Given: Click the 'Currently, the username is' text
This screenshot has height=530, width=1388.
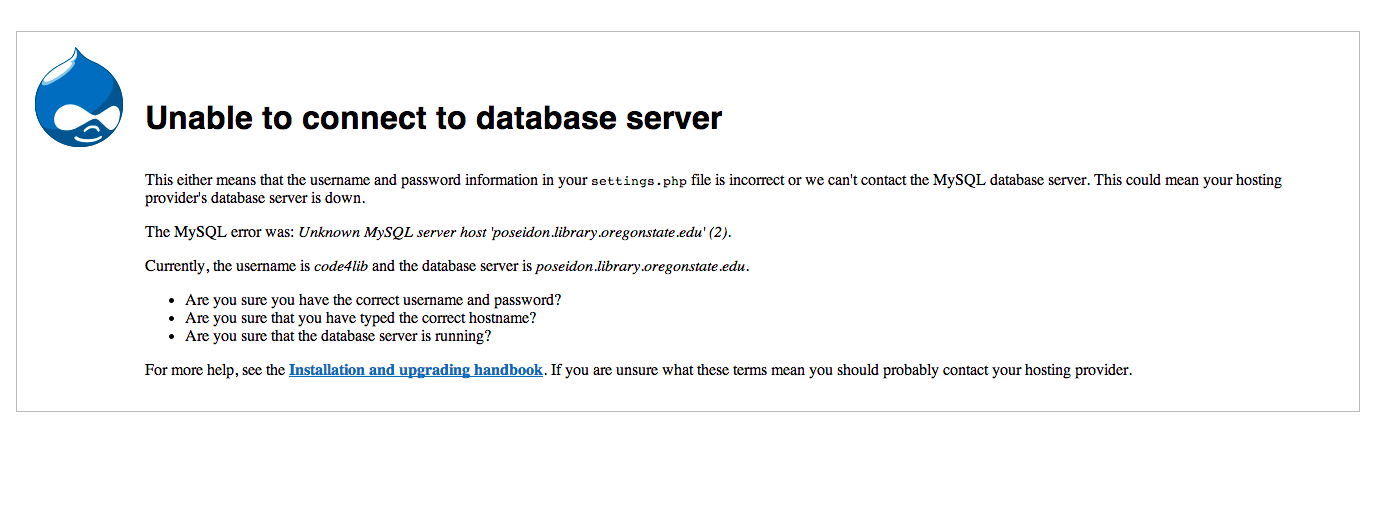Looking at the screenshot, I should (x=227, y=267).
